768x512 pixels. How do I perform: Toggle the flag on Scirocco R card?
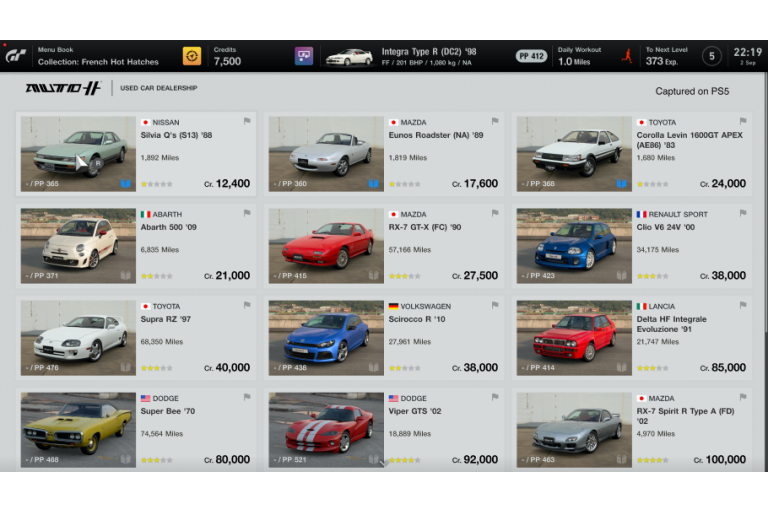(x=495, y=305)
